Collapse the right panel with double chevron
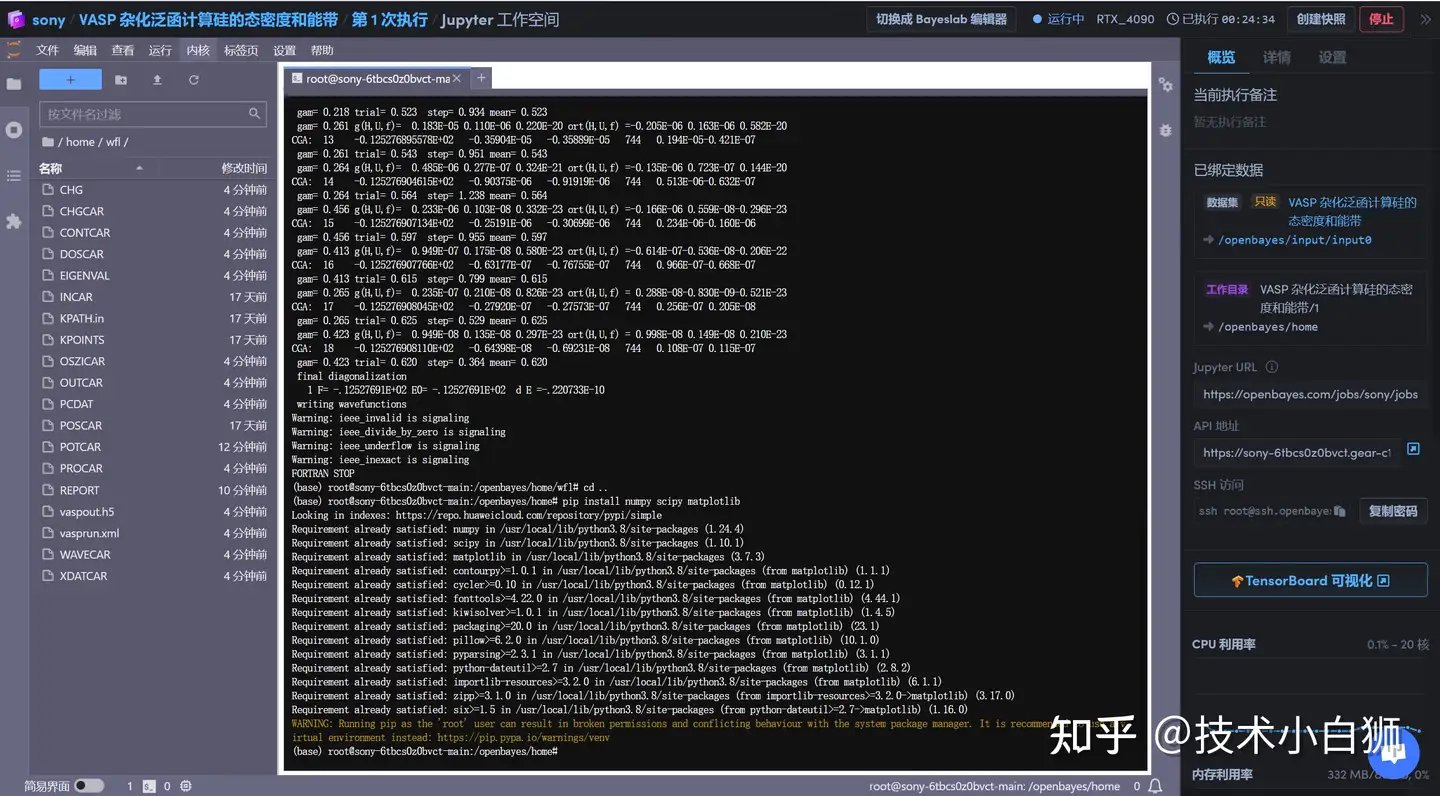Screen dimensions: 1440x796 (1426, 19)
